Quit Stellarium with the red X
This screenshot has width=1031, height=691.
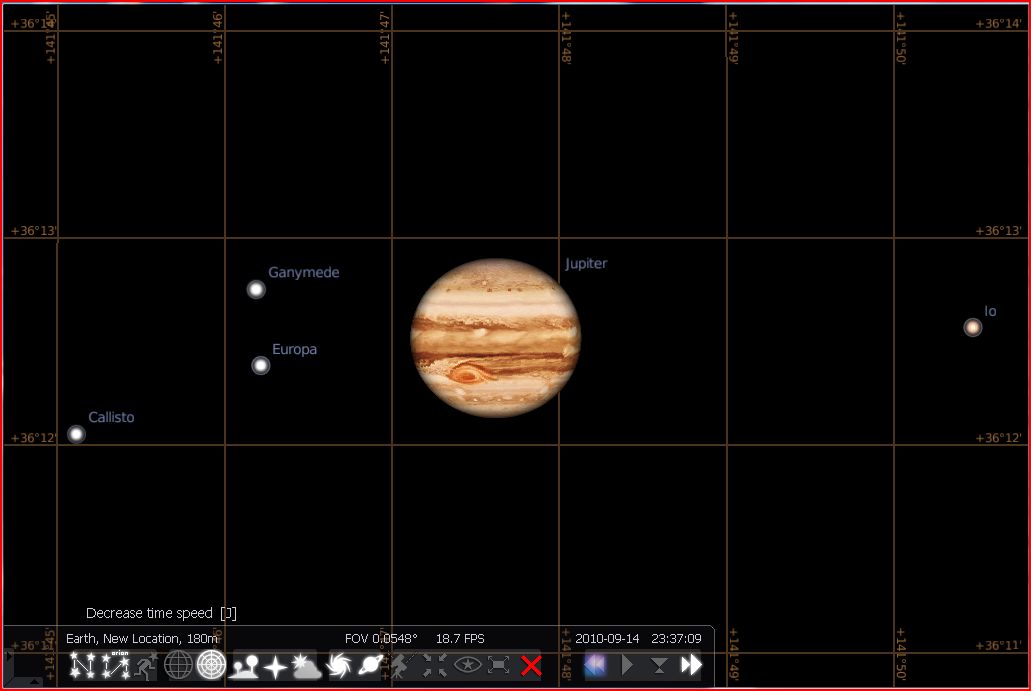click(x=531, y=666)
